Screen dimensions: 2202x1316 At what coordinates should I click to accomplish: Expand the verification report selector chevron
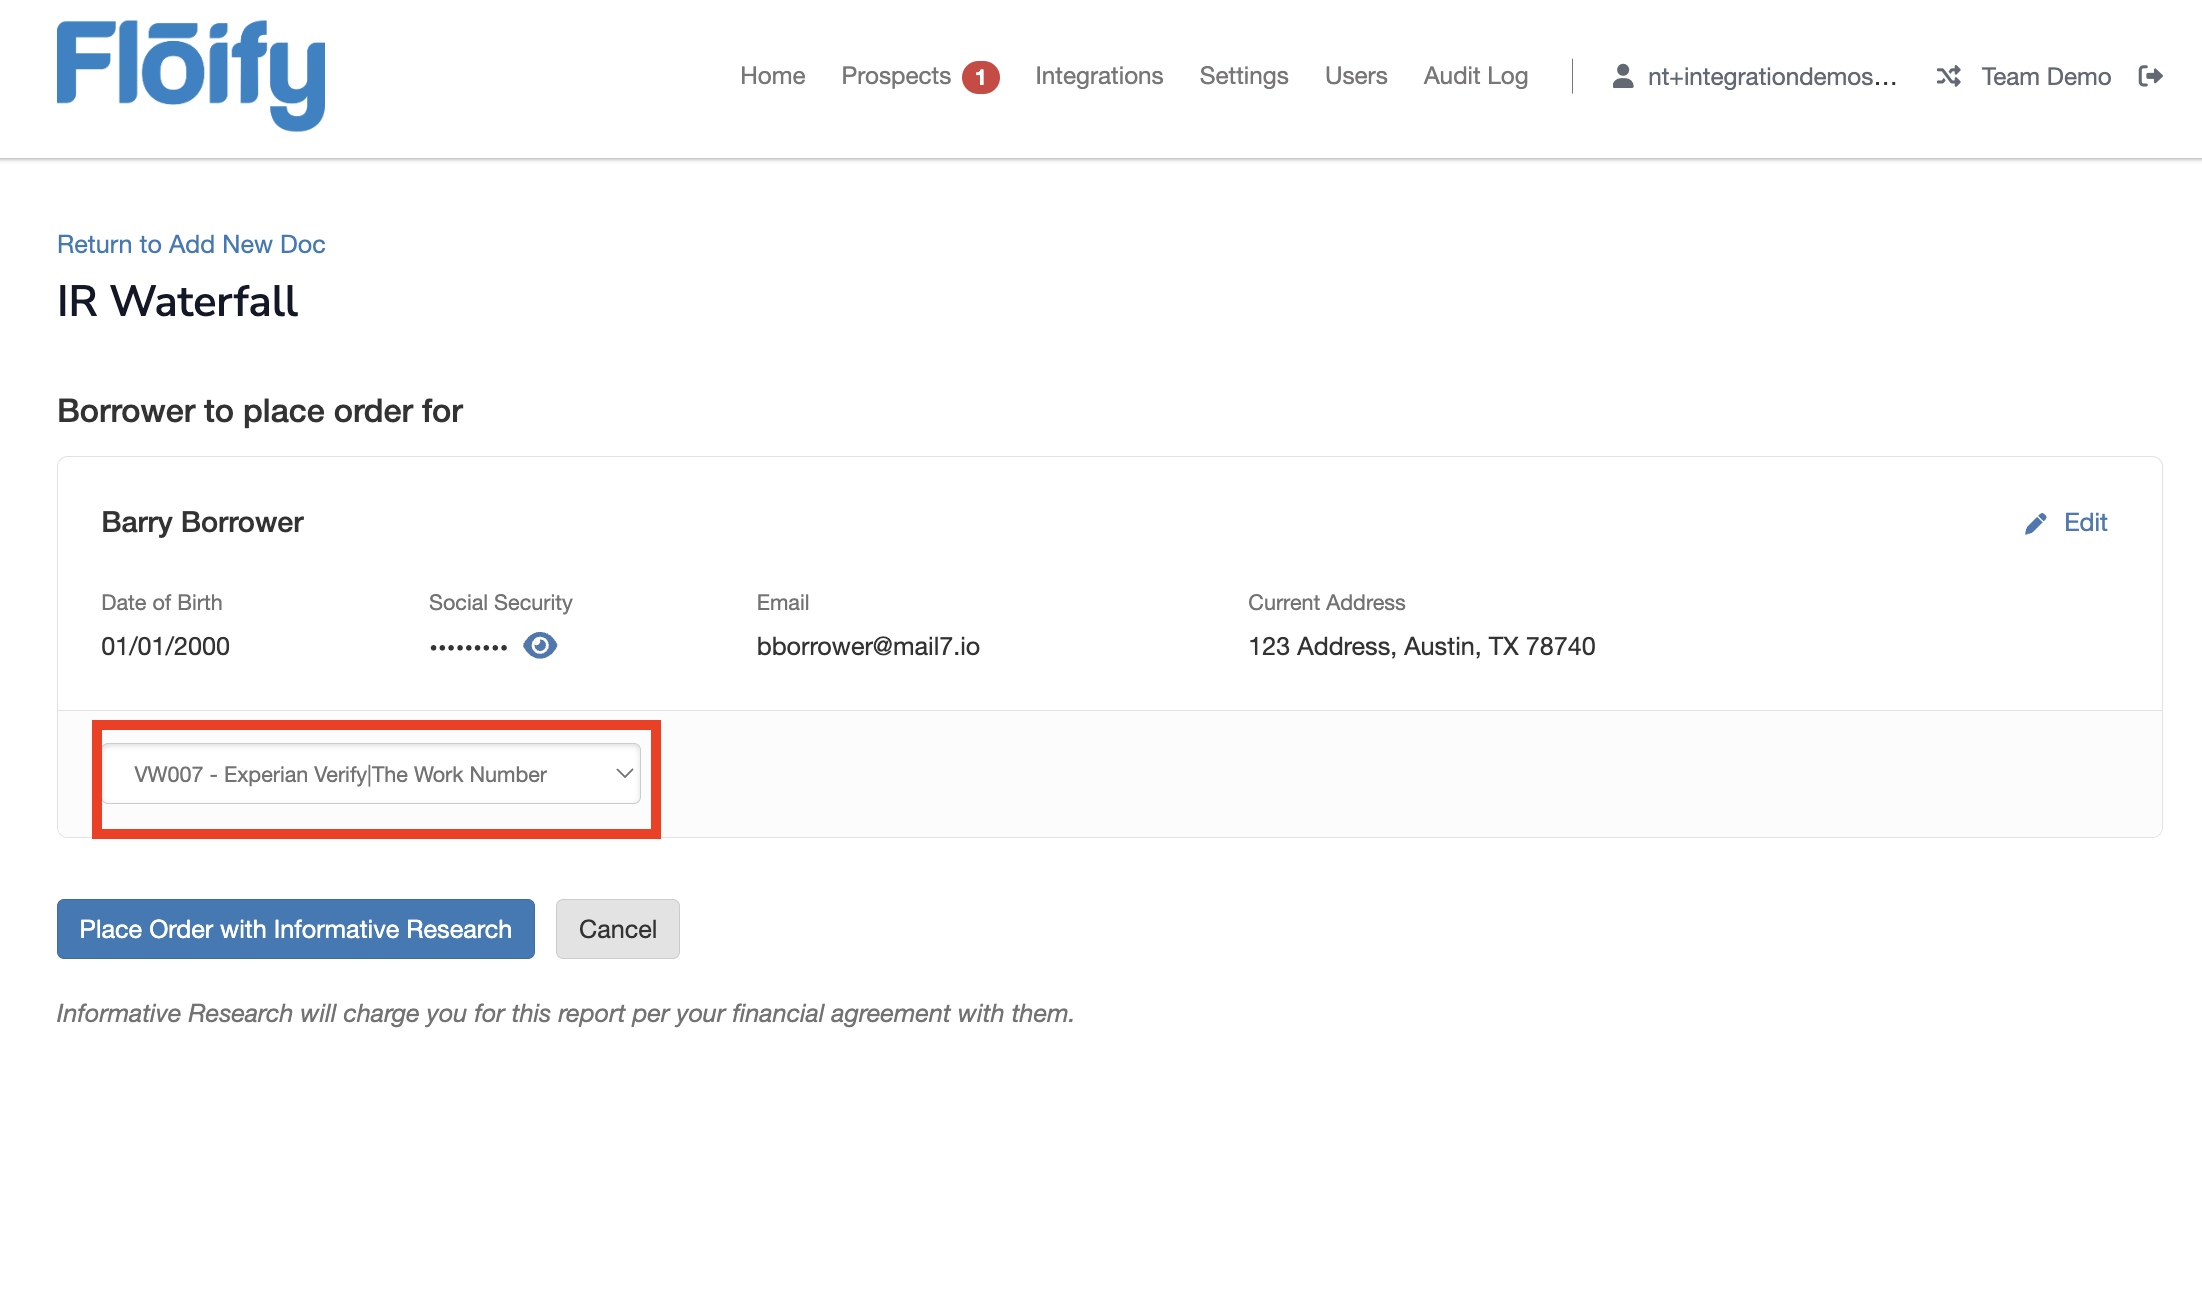(x=623, y=773)
